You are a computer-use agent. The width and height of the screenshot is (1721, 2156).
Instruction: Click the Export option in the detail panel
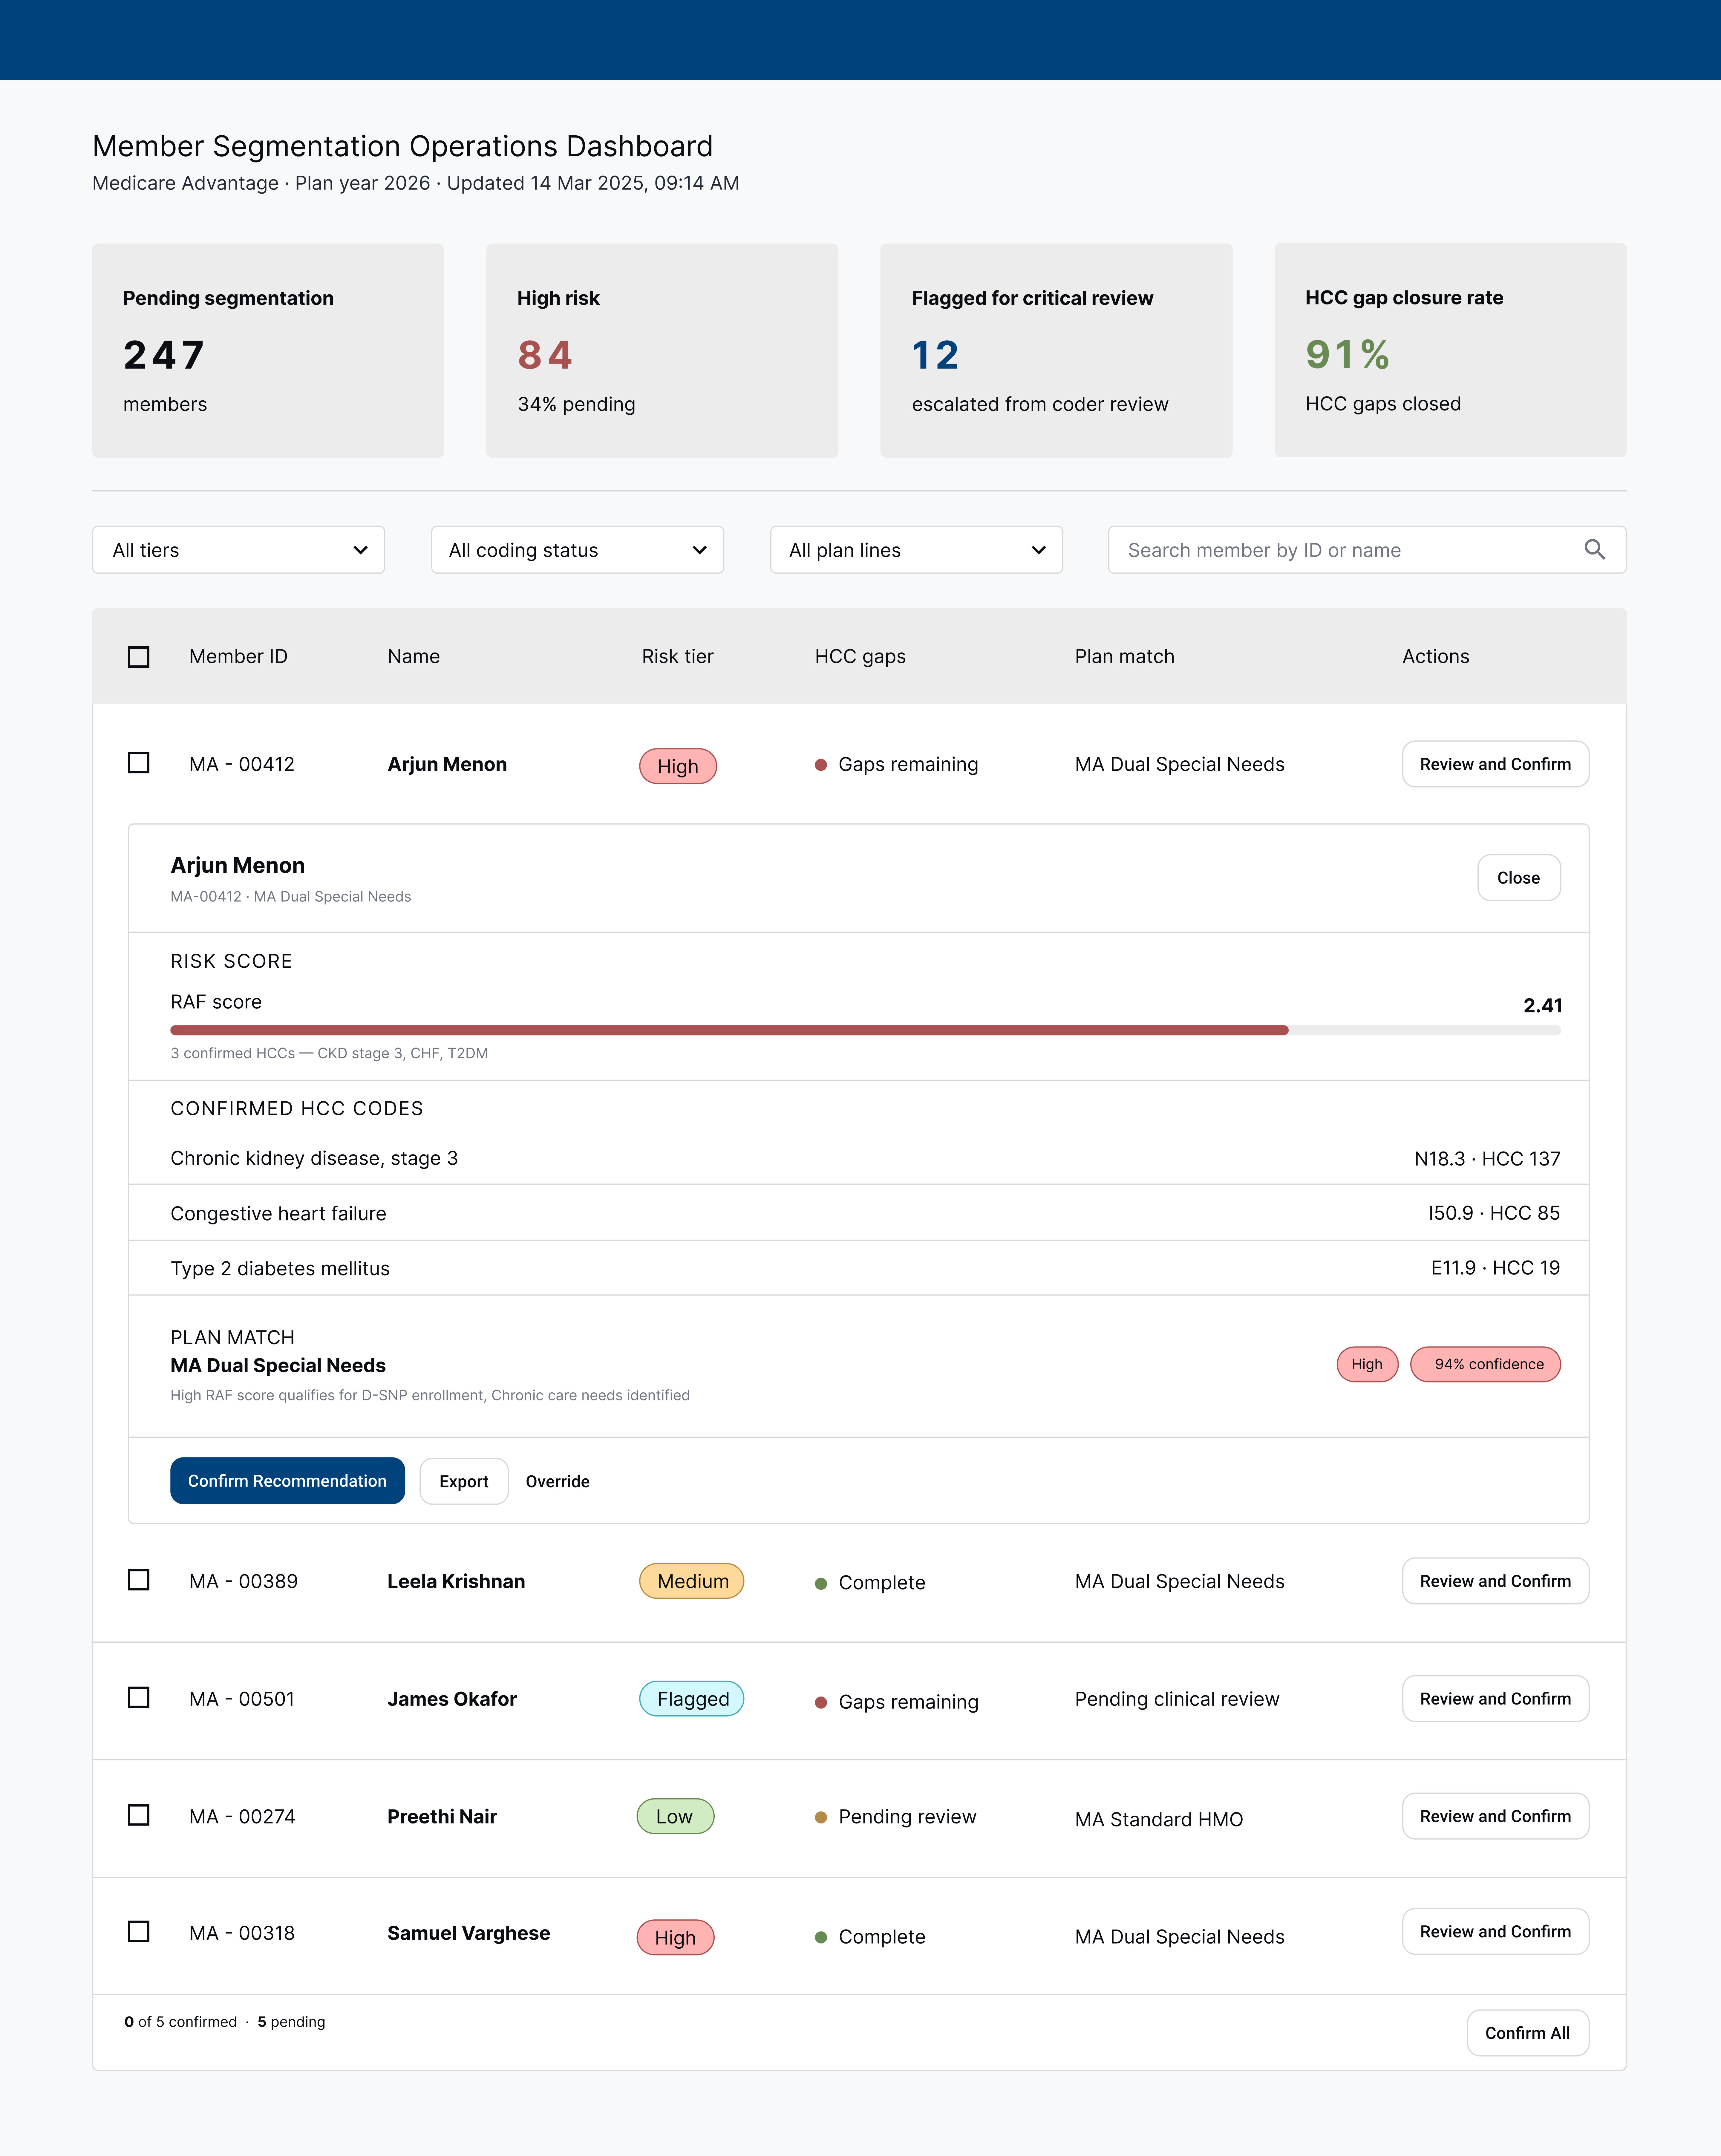click(463, 1481)
